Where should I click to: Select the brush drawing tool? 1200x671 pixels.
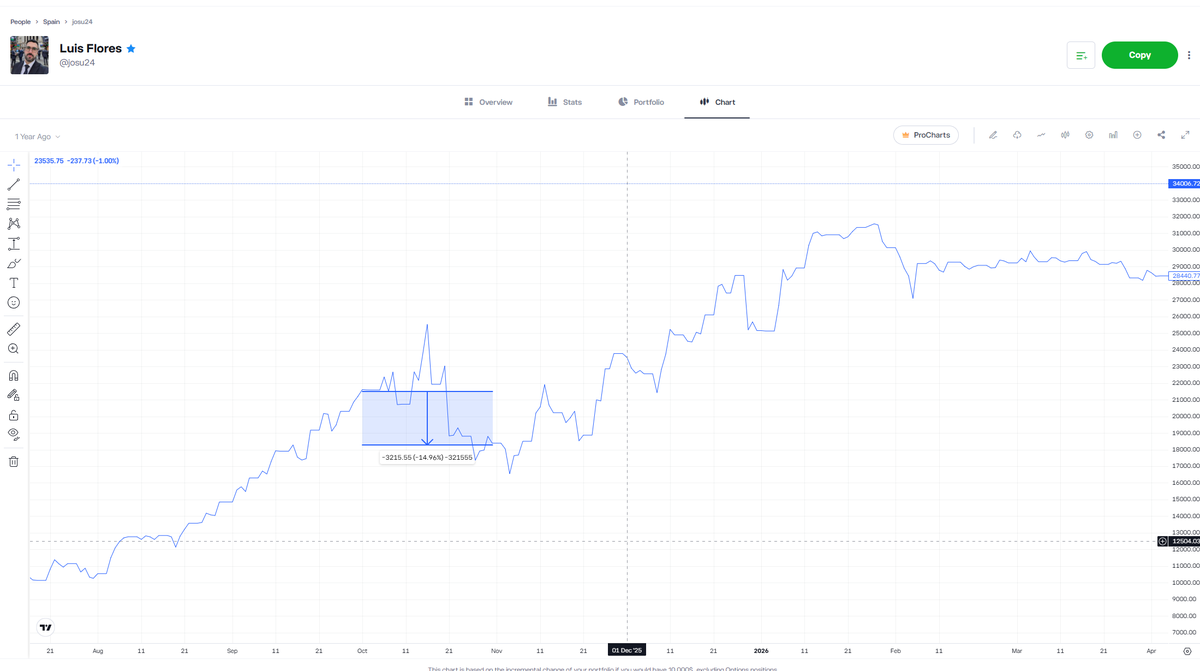(x=14, y=264)
